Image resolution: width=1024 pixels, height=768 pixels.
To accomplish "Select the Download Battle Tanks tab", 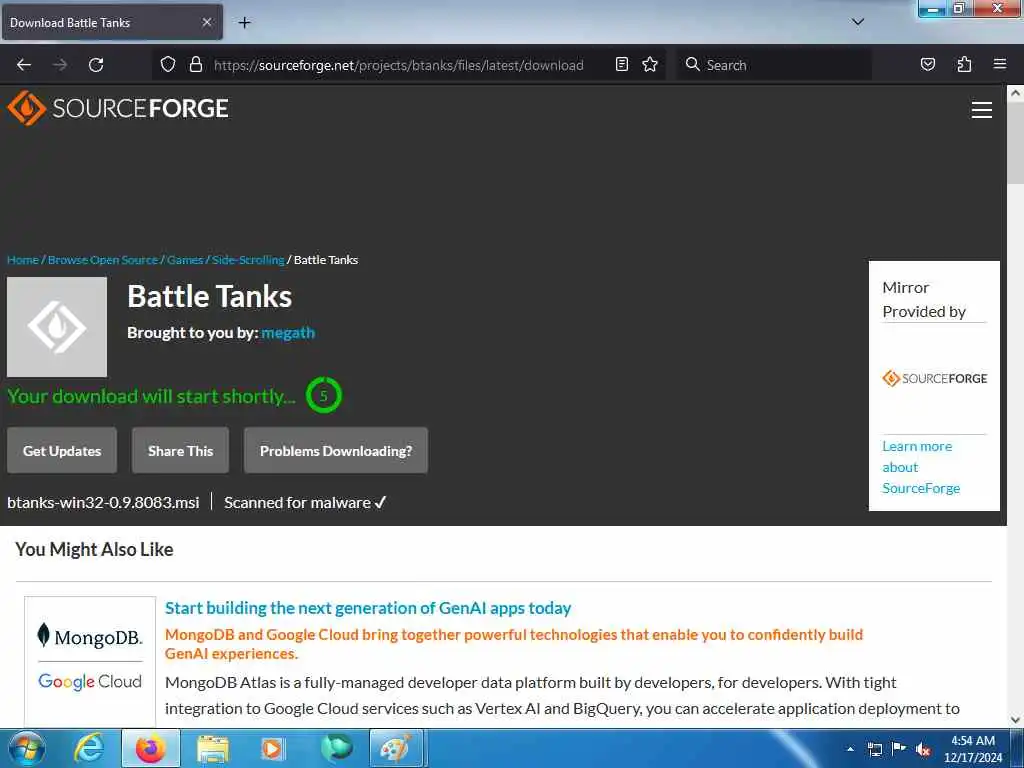I will click(112, 22).
